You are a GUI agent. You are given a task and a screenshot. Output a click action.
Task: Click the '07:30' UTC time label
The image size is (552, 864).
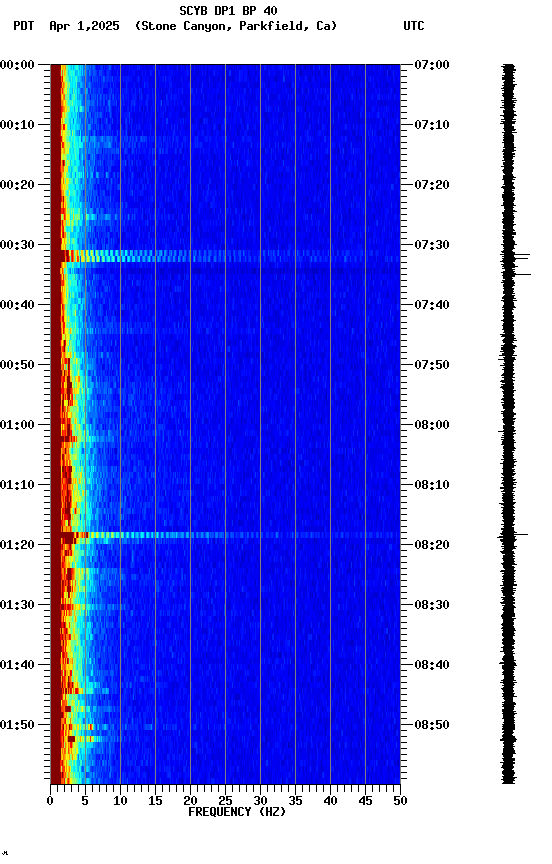click(x=432, y=245)
